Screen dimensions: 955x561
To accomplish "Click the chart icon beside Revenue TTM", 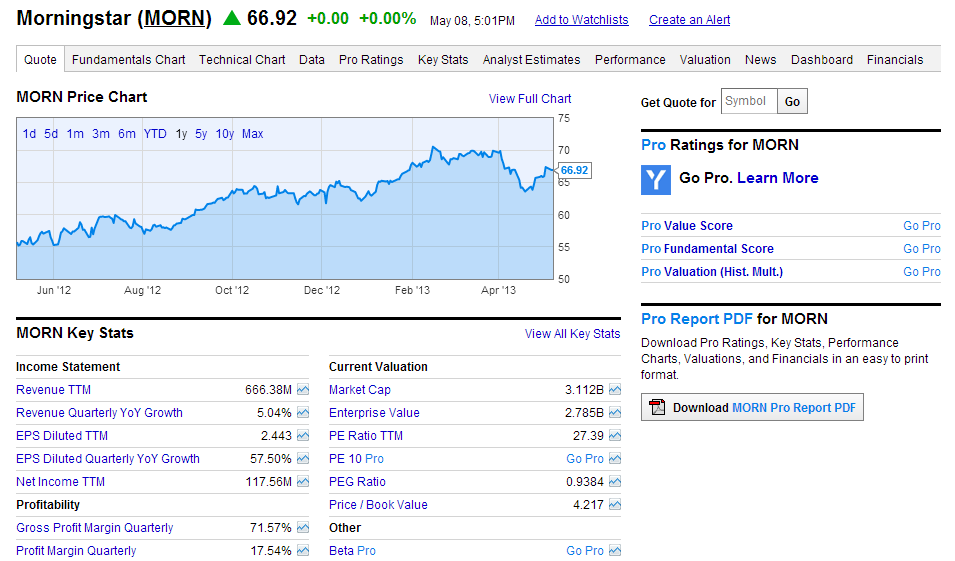I will tap(303, 390).
